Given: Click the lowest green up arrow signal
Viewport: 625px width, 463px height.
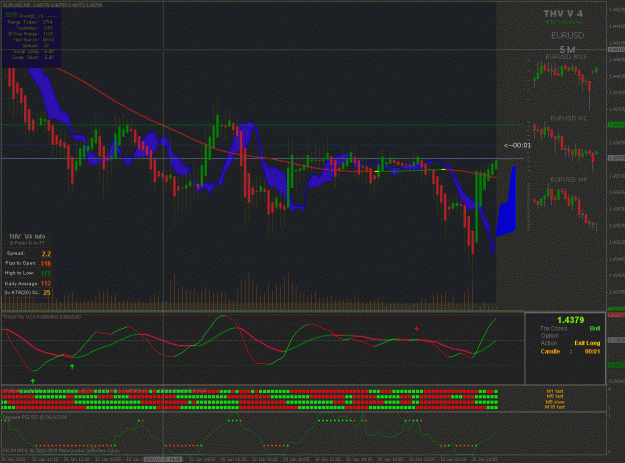Looking at the screenshot, I should click(33, 381).
